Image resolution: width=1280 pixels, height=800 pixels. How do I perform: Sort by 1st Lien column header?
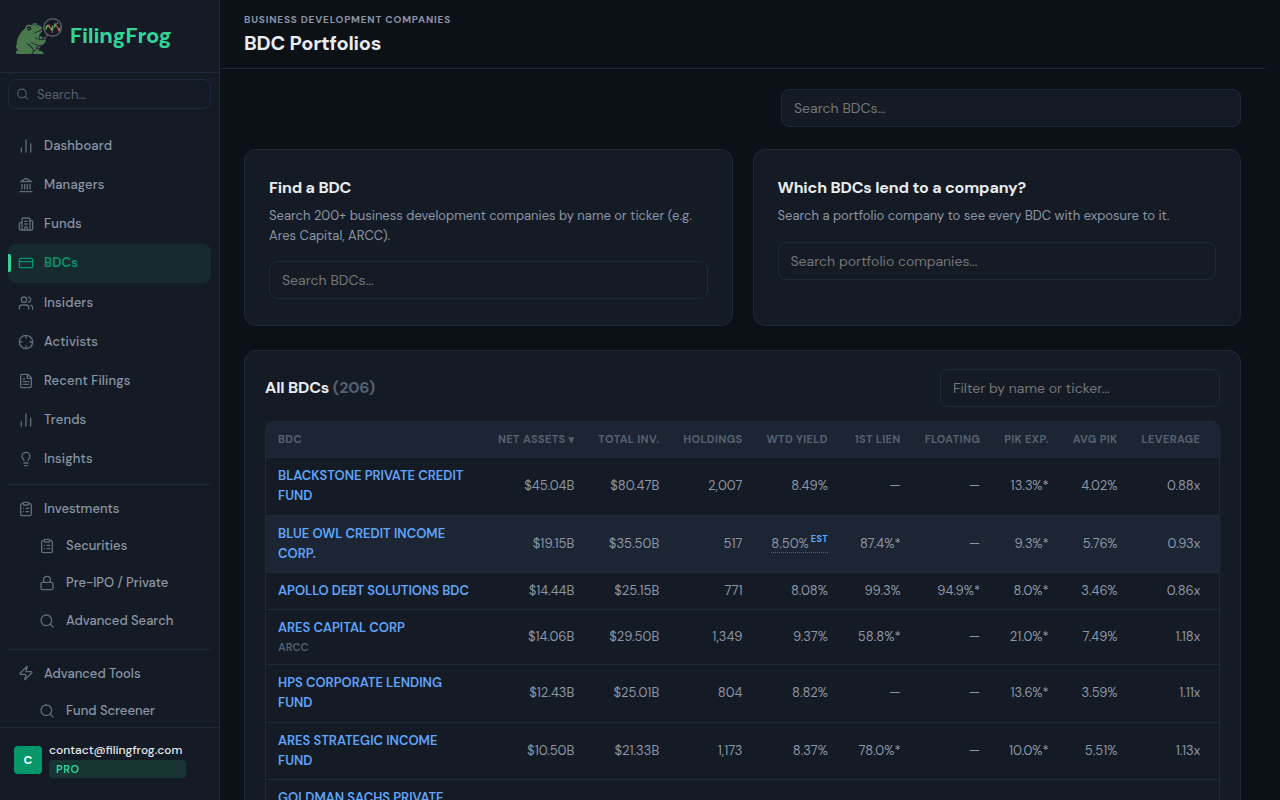click(877, 439)
